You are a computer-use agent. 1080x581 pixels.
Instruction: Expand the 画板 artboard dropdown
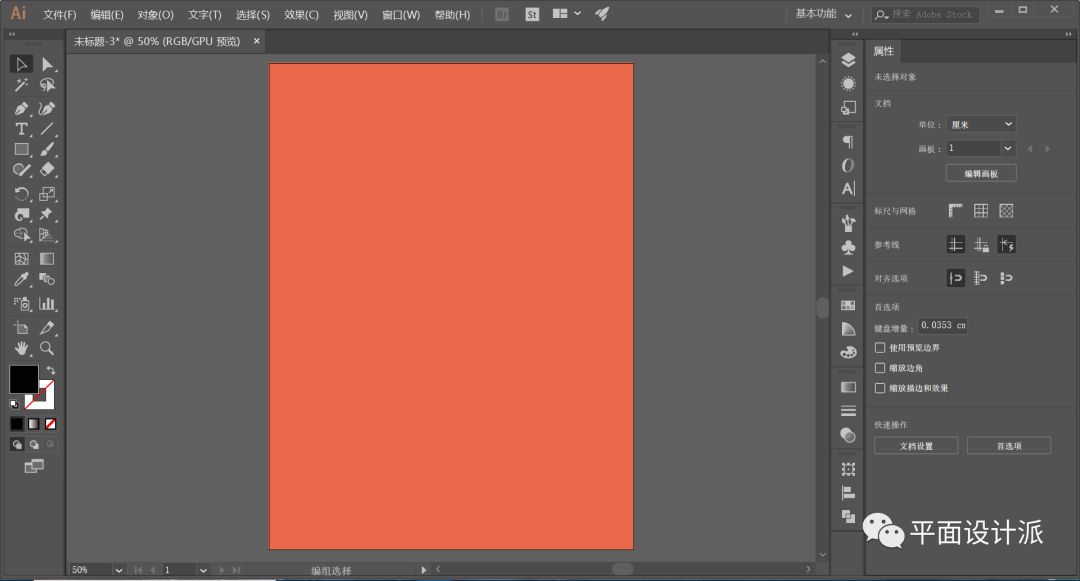coord(1008,148)
